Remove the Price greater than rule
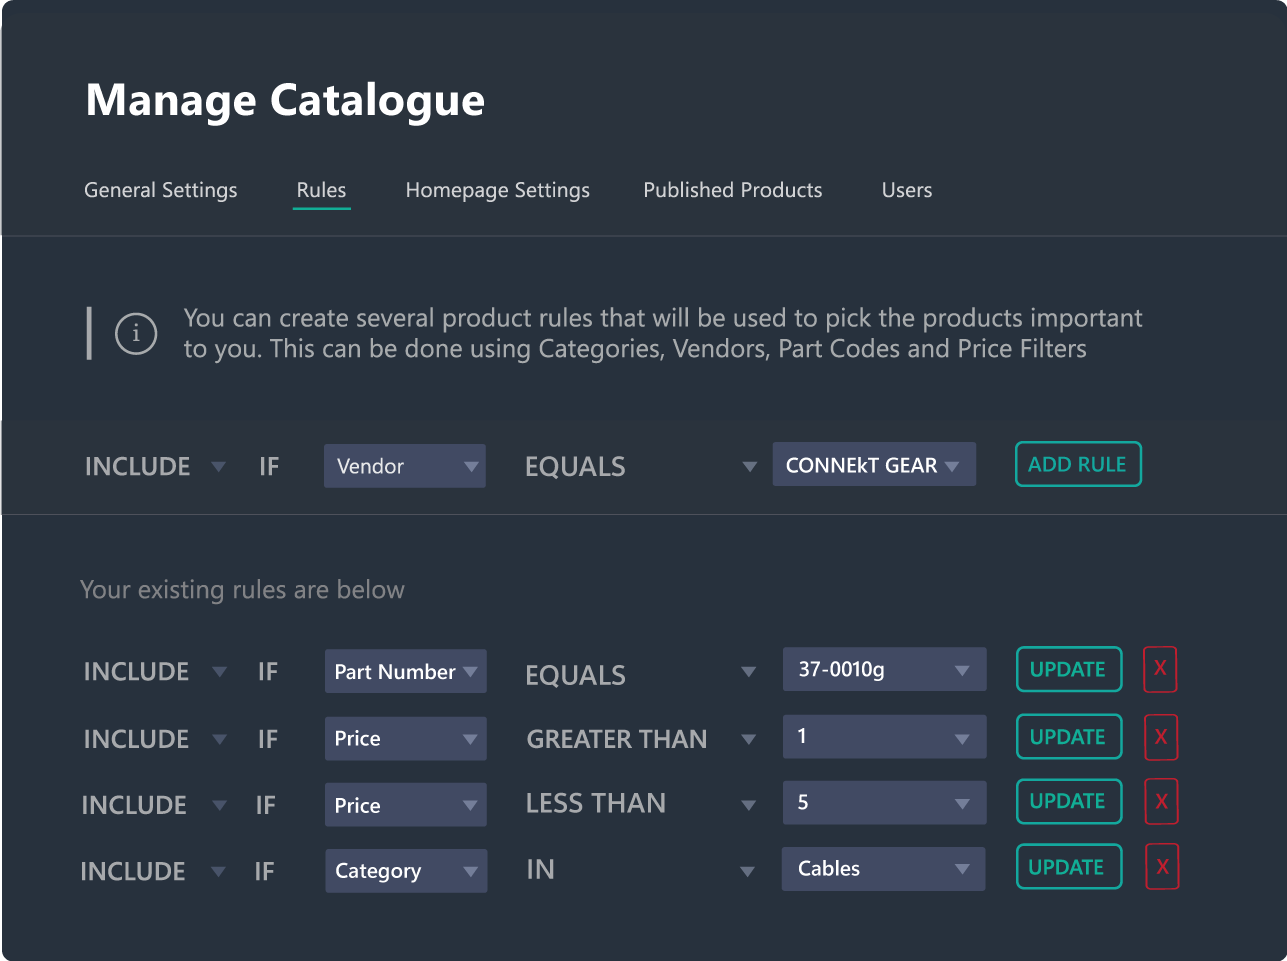The height and width of the screenshot is (961, 1287). (x=1160, y=737)
